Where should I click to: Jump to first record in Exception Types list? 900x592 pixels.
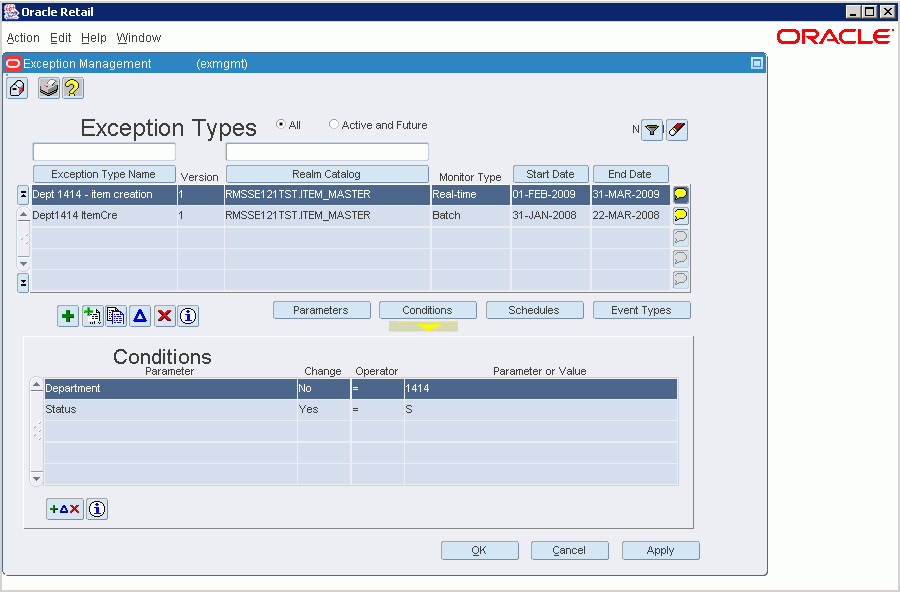pyautogui.click(x=23, y=195)
